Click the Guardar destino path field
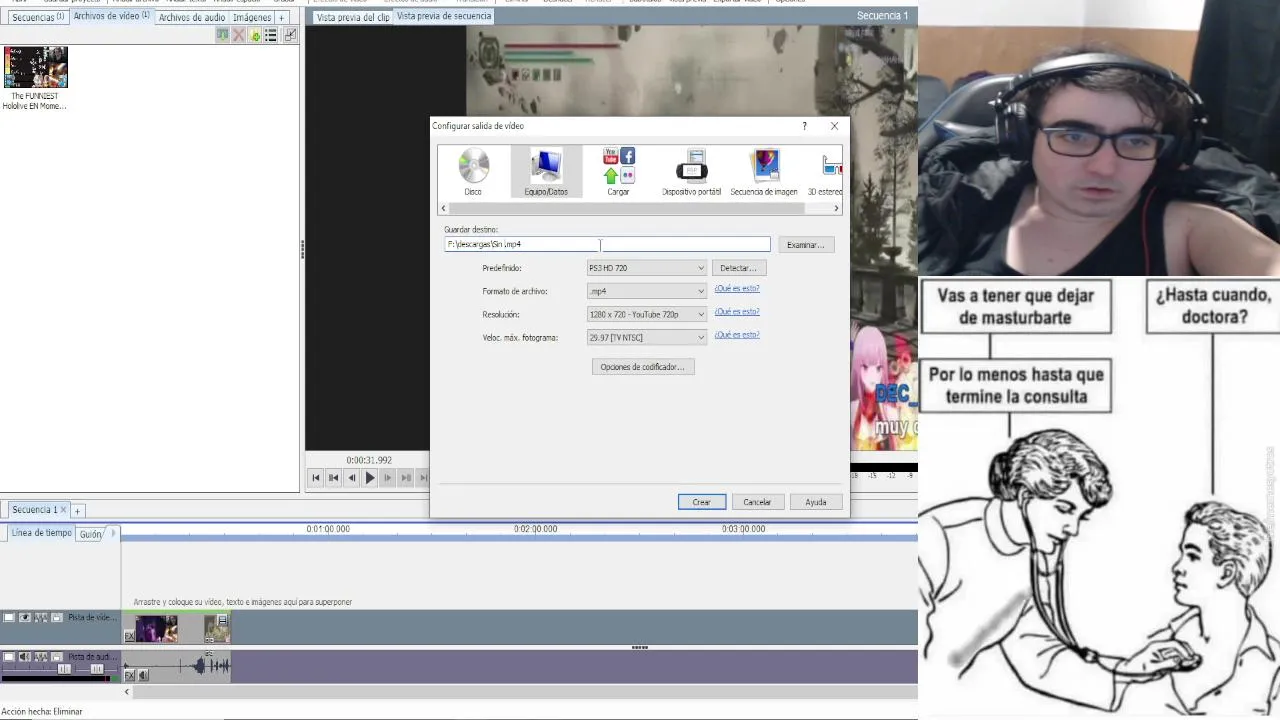 608,244
